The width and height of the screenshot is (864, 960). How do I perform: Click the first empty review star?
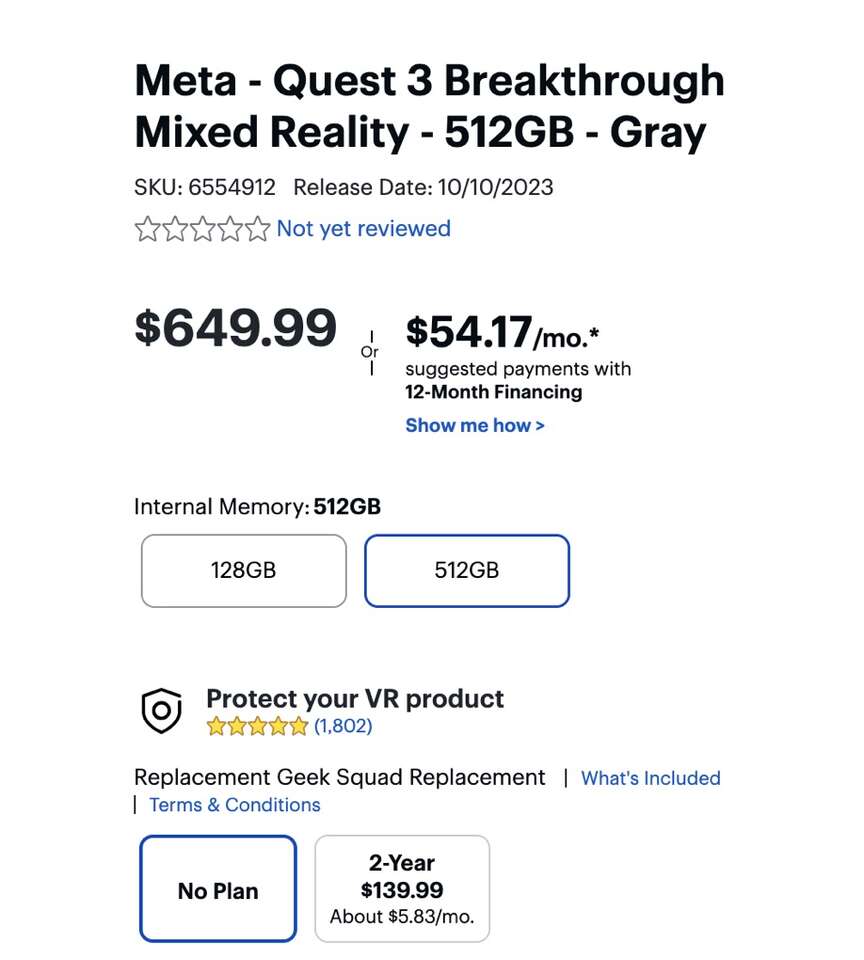[x=147, y=230]
